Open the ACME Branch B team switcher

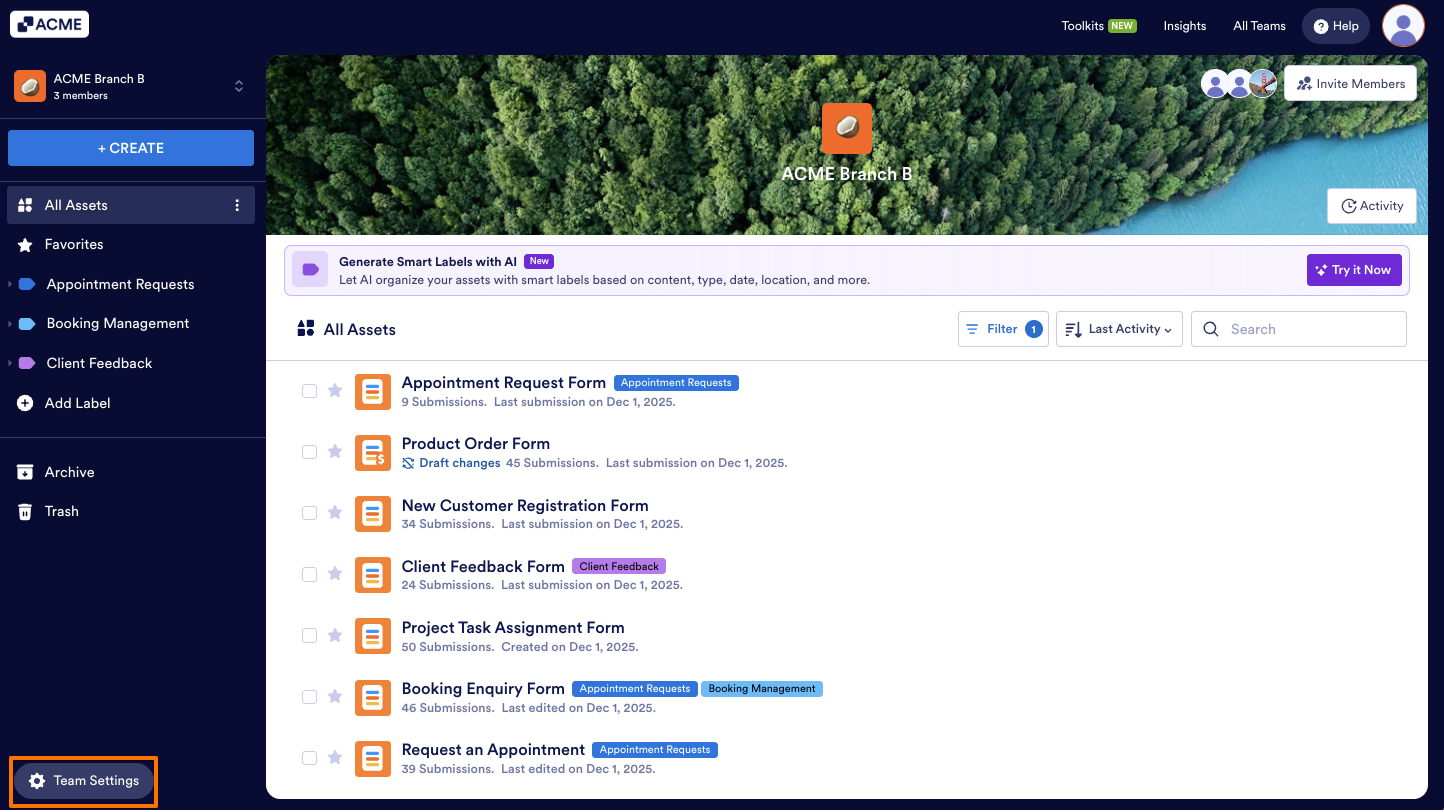(x=131, y=86)
